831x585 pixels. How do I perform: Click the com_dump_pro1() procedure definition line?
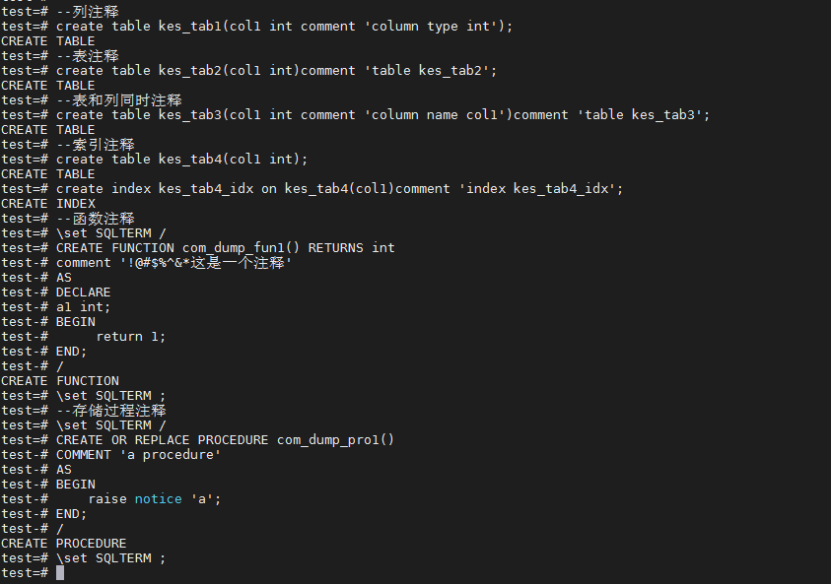tap(225, 440)
